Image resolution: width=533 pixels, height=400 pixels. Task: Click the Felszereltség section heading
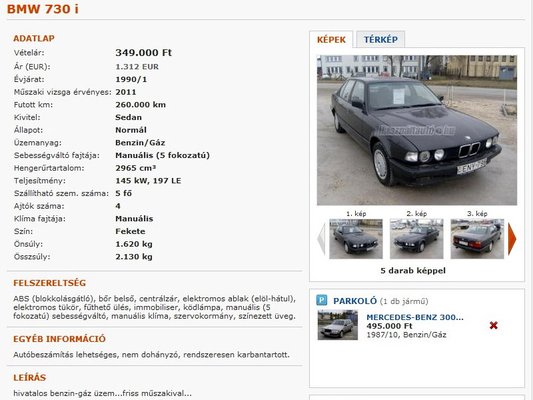[x=50, y=283]
